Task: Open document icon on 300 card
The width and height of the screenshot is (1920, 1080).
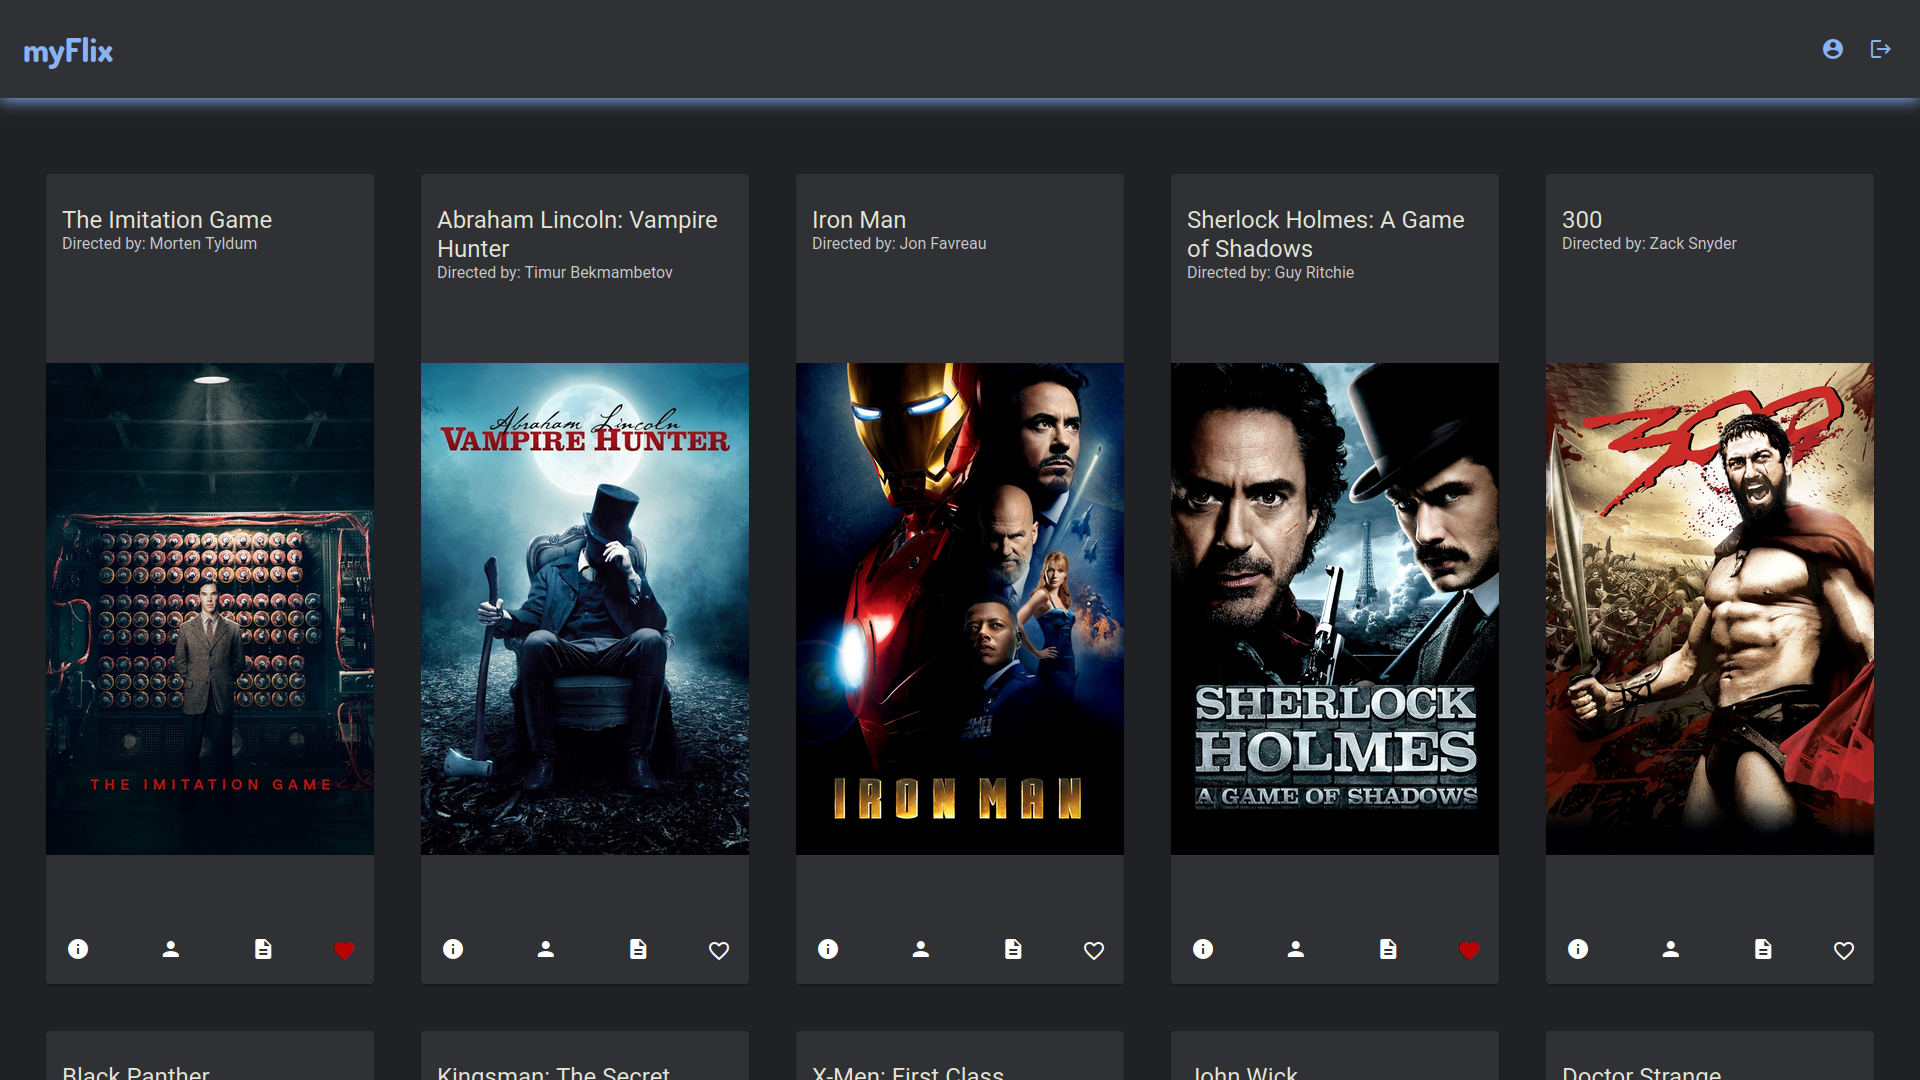Action: tap(1763, 949)
